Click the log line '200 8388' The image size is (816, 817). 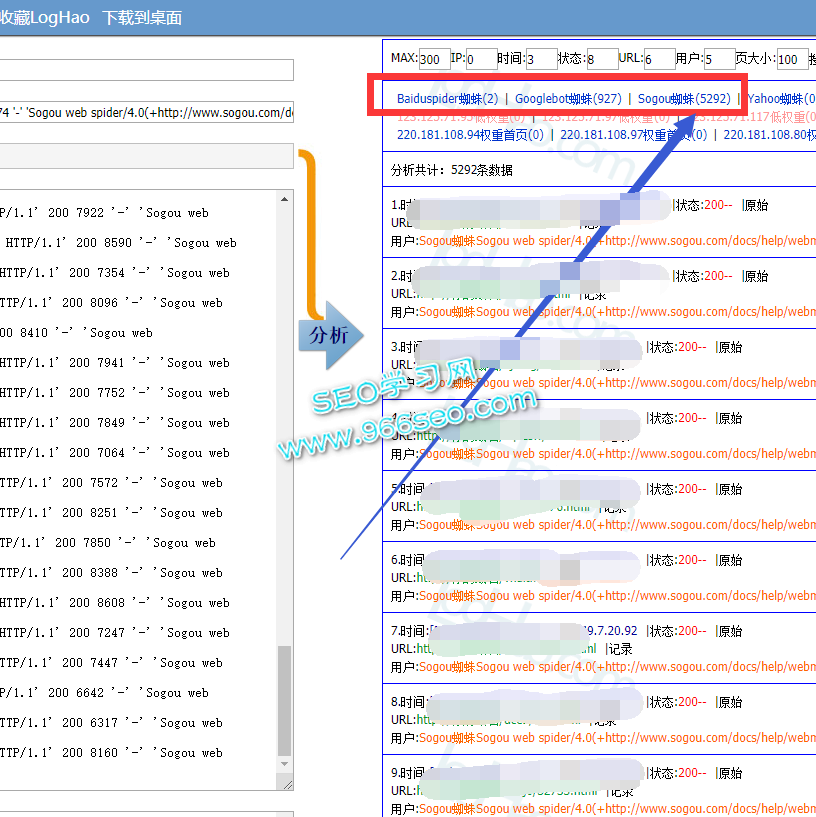[x=112, y=573]
